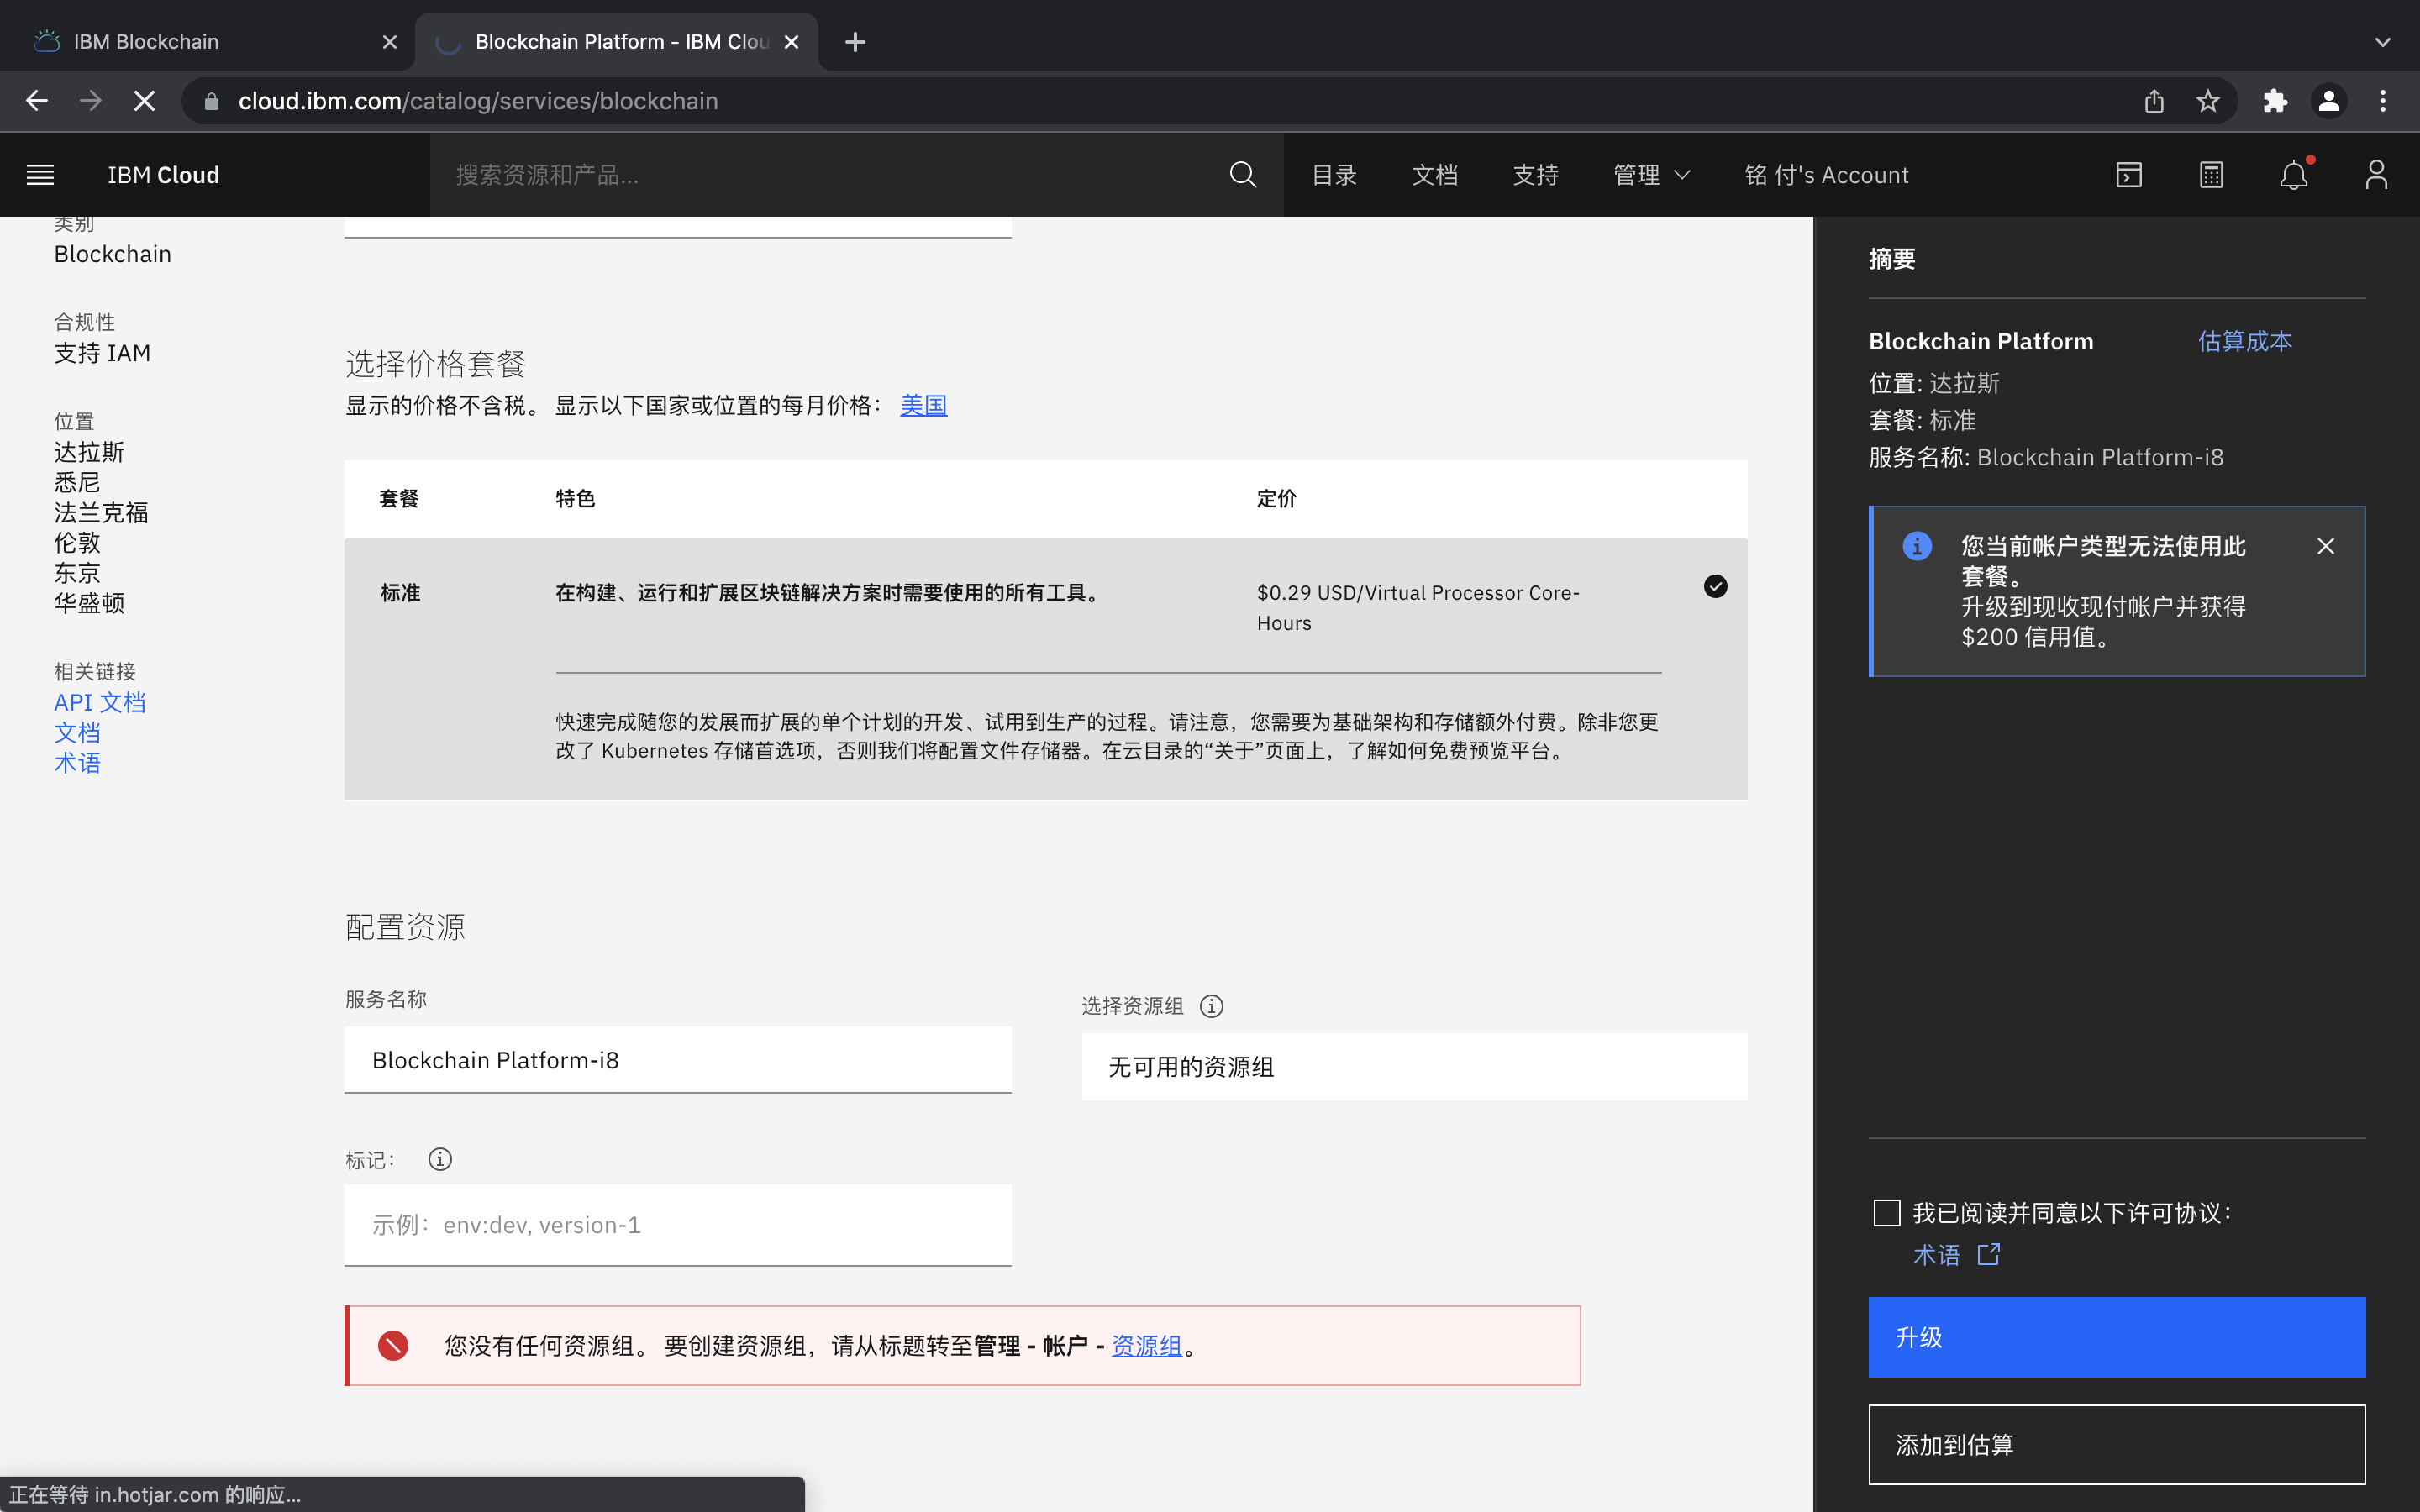Open 铭 付's Account switcher
The image size is (2420, 1512).
[1826, 175]
